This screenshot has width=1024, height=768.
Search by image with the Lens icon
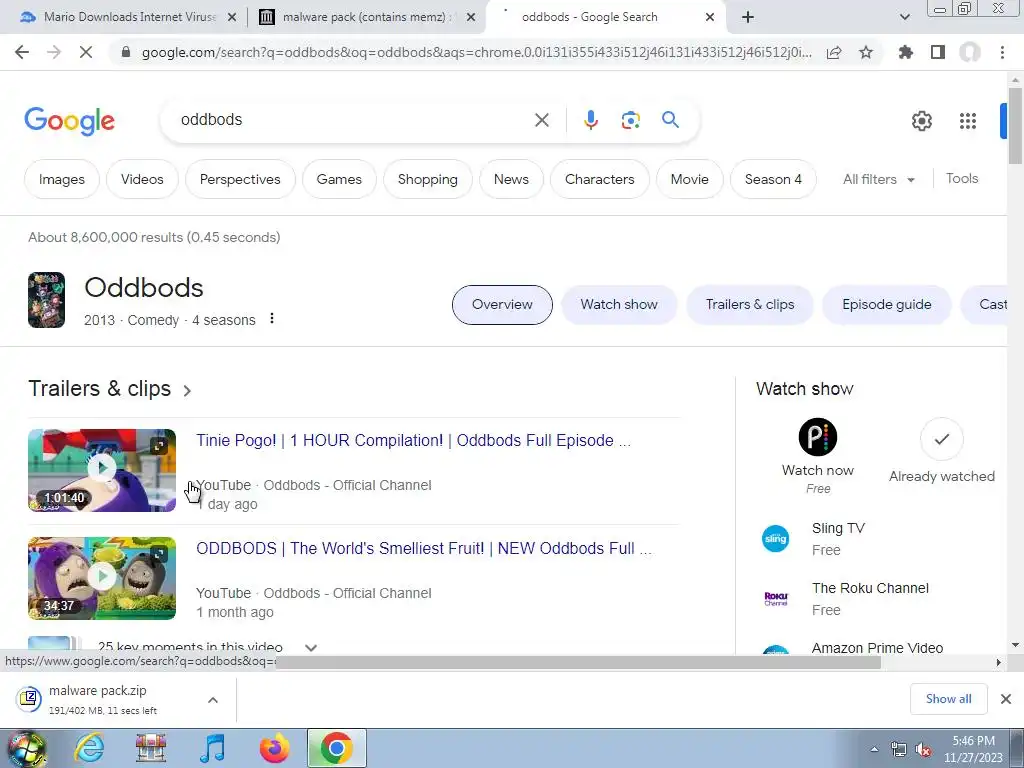[630, 120]
